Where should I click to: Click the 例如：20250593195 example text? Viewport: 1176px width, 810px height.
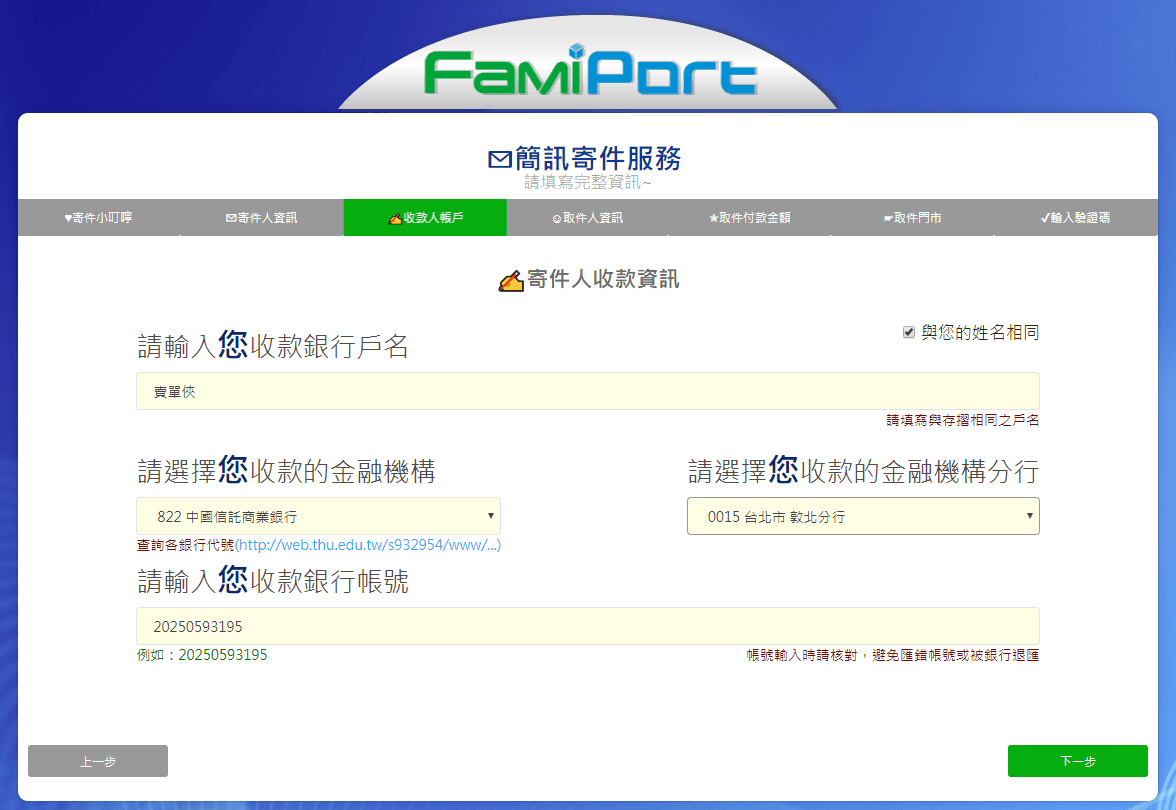[x=202, y=655]
